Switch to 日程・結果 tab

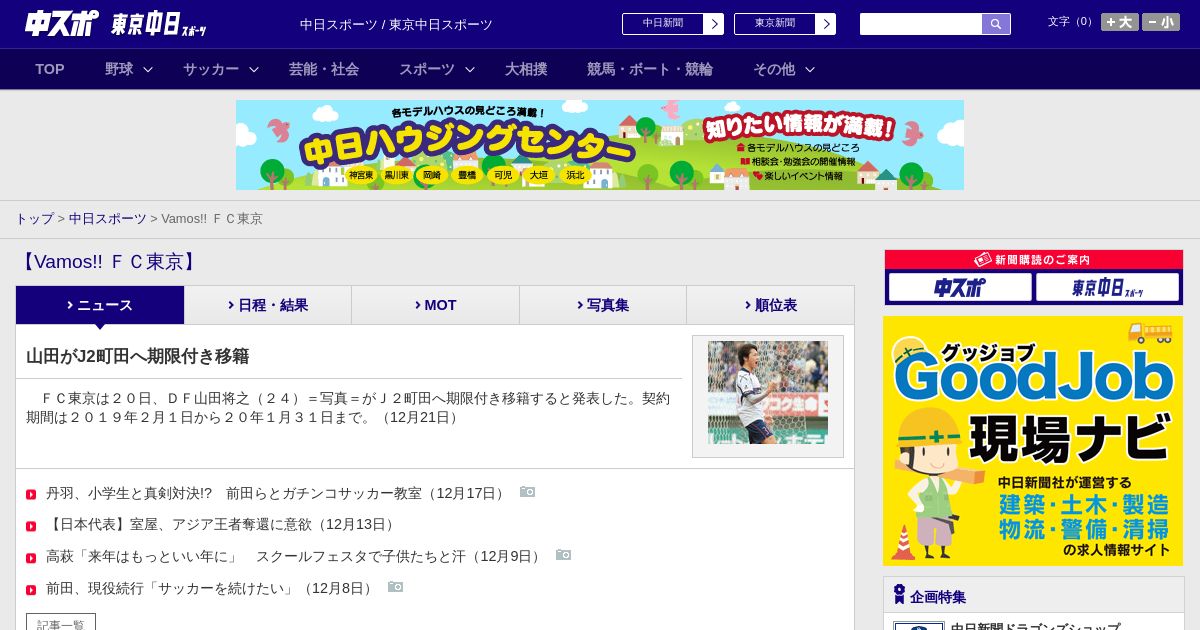click(x=268, y=305)
